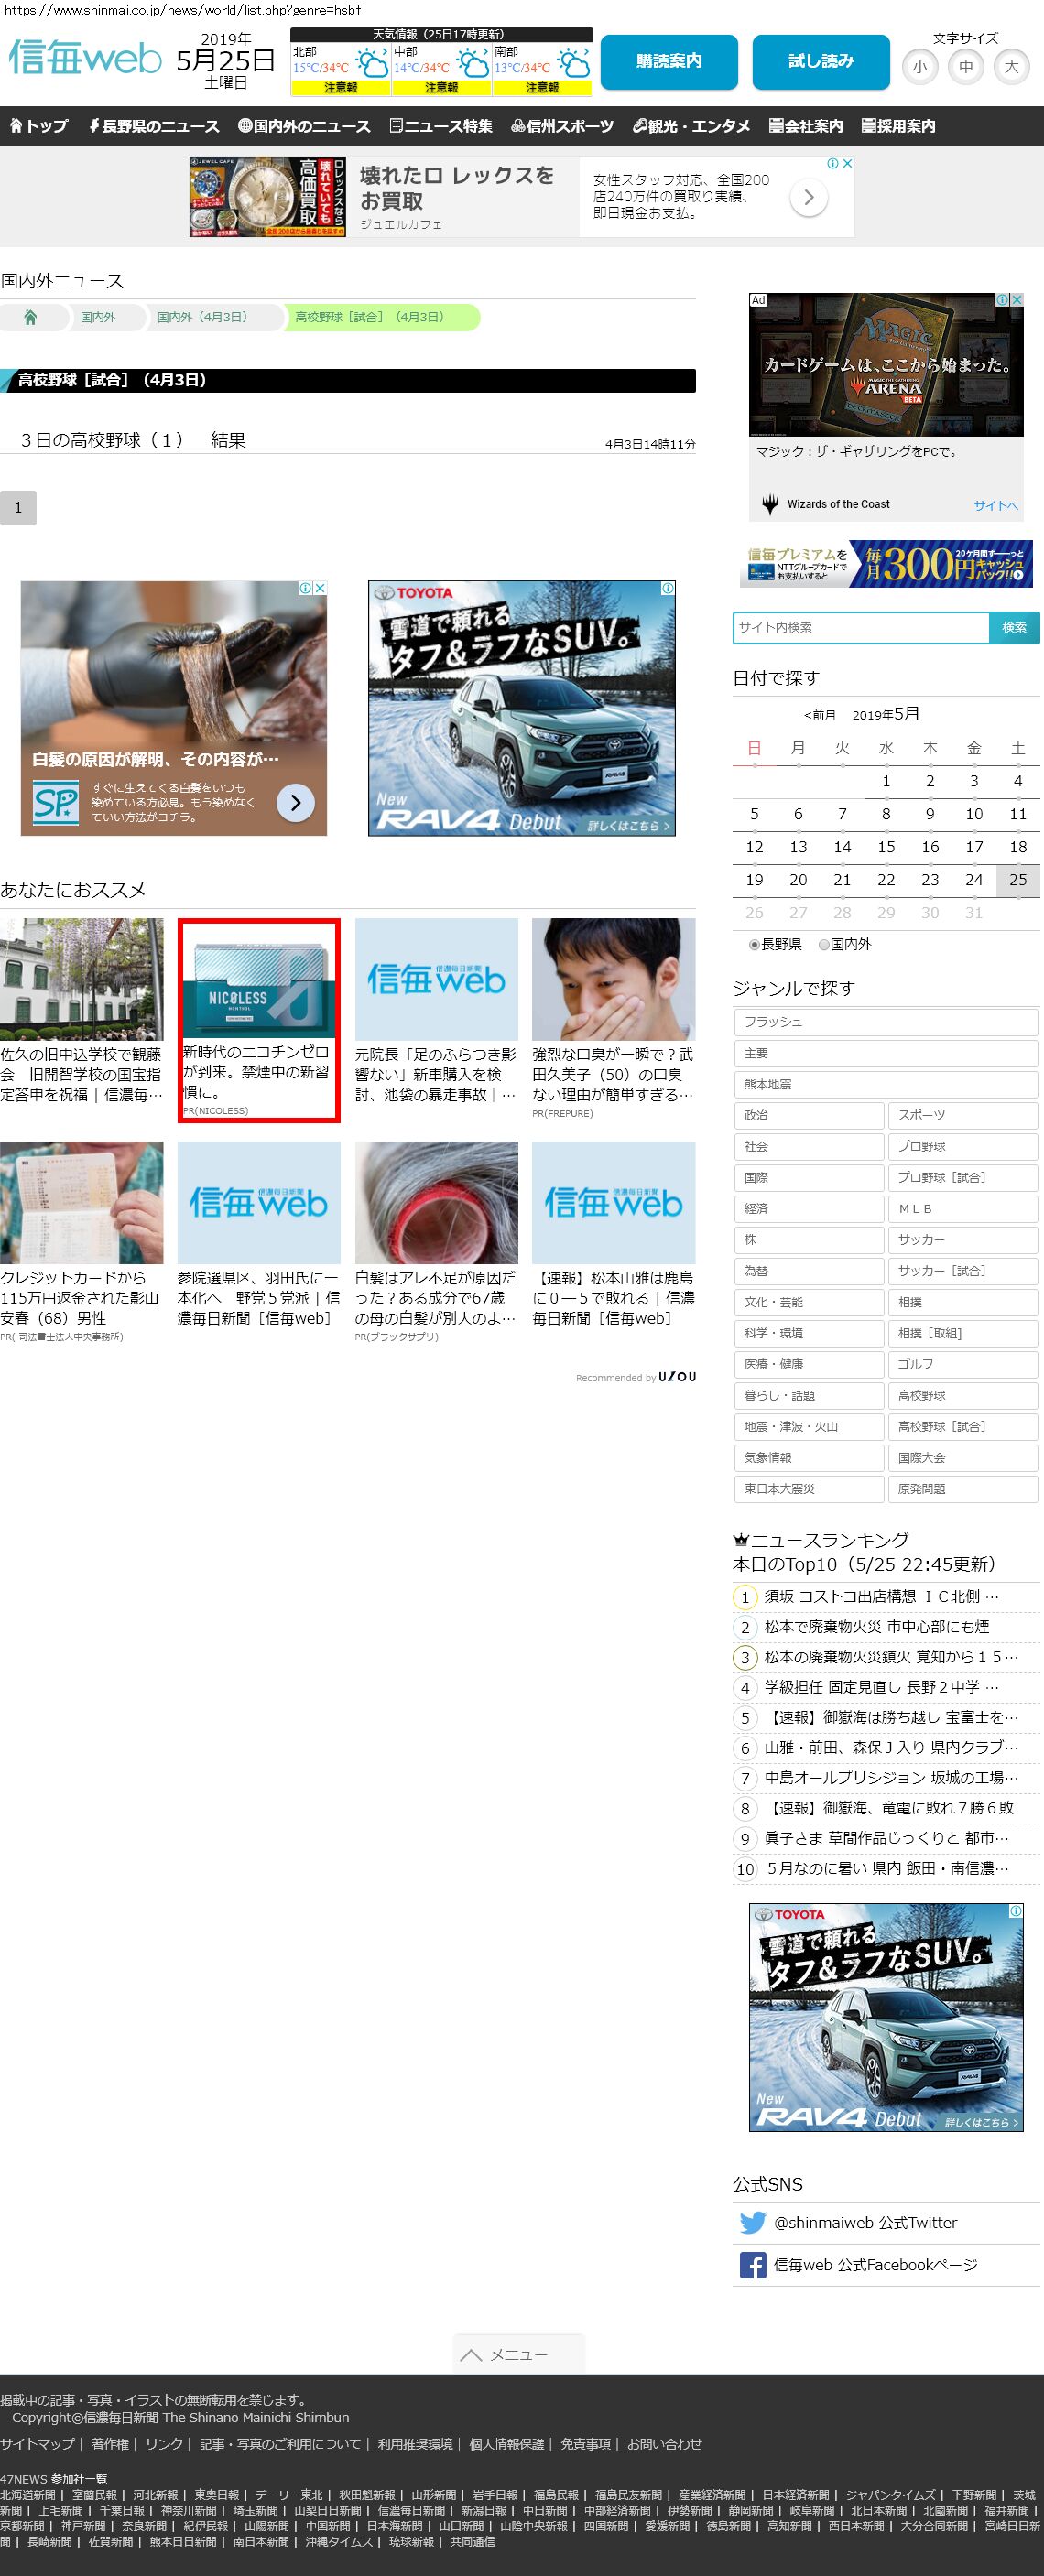Open the フラッシュ genre
The width and height of the screenshot is (1044, 2576).
(x=886, y=1022)
